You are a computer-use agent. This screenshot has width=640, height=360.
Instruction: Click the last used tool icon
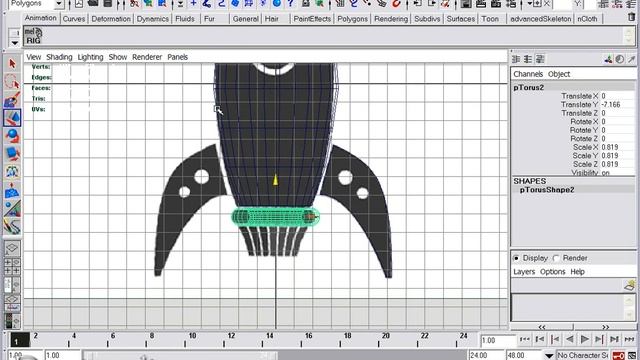(12, 227)
